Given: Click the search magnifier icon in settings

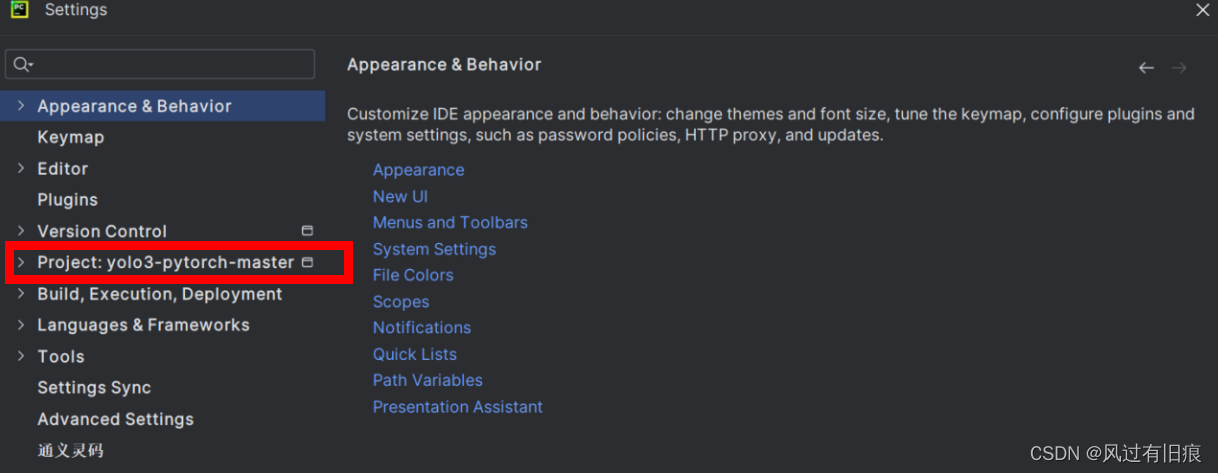Looking at the screenshot, I should (22, 64).
